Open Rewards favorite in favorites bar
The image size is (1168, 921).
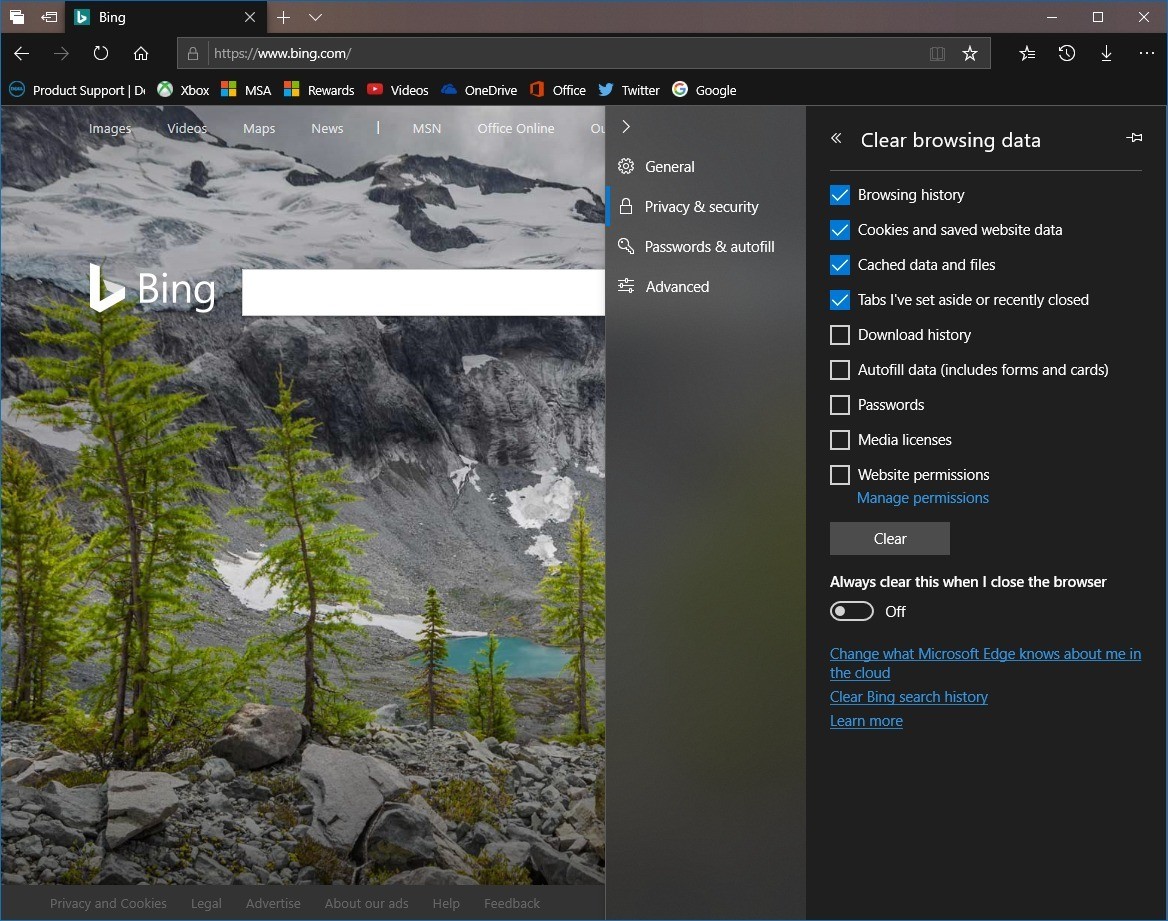pos(319,90)
